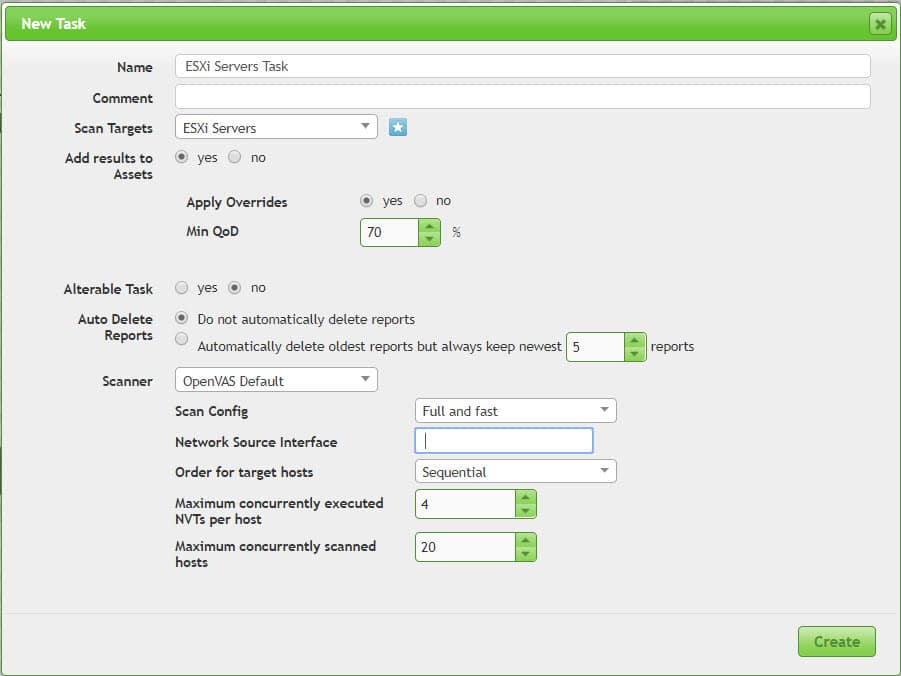
Task: Decrease maximum concurrently scanned hosts
Action: pos(525,554)
